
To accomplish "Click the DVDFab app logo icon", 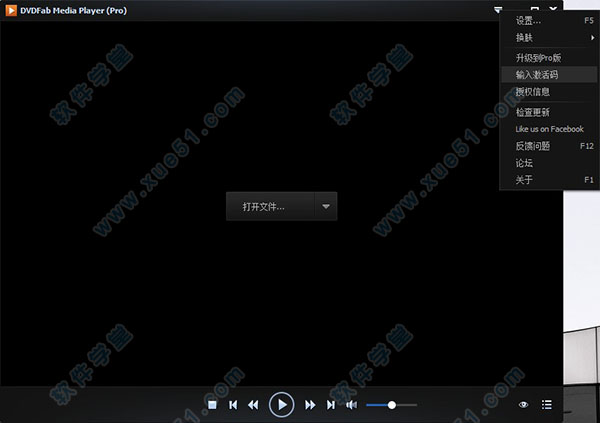I will coord(10,9).
